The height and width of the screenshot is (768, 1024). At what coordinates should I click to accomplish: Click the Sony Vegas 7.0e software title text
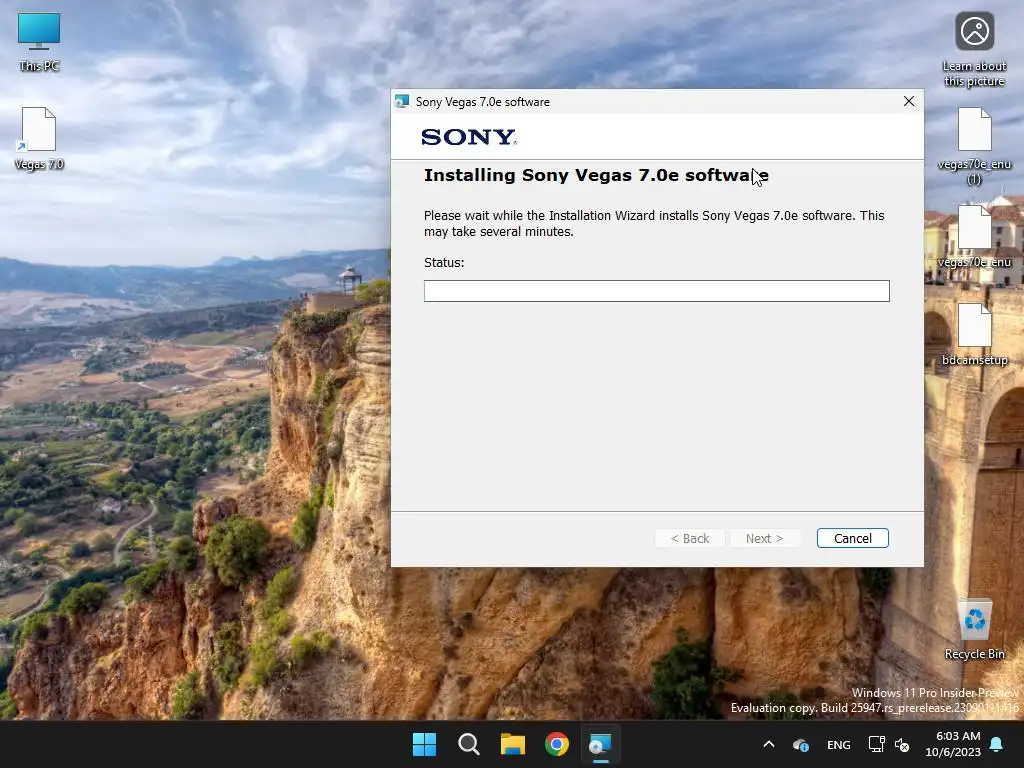coord(483,102)
